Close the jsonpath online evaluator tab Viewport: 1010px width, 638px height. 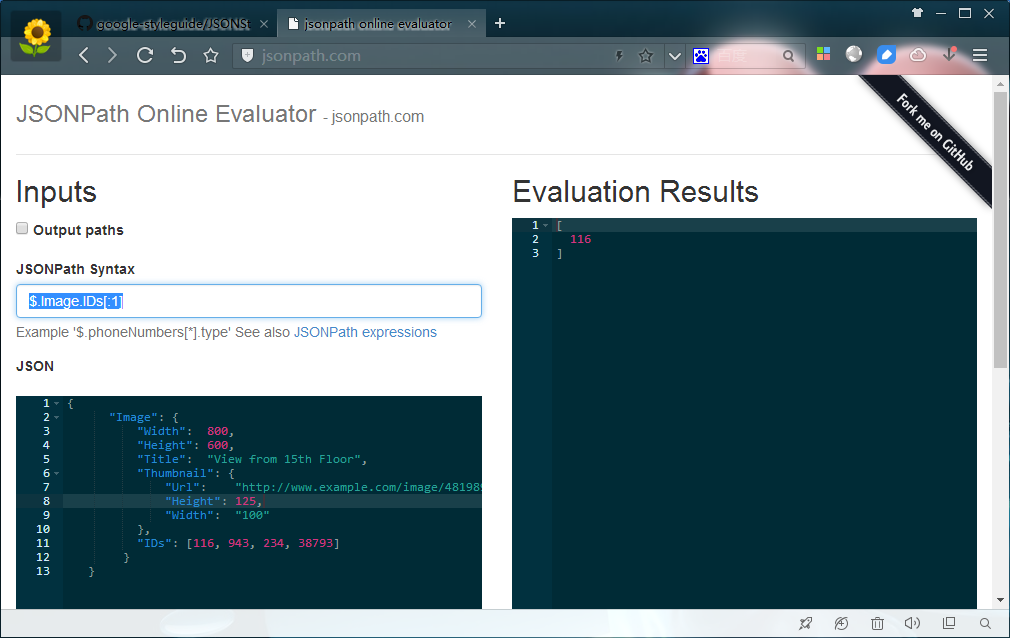tap(472, 24)
